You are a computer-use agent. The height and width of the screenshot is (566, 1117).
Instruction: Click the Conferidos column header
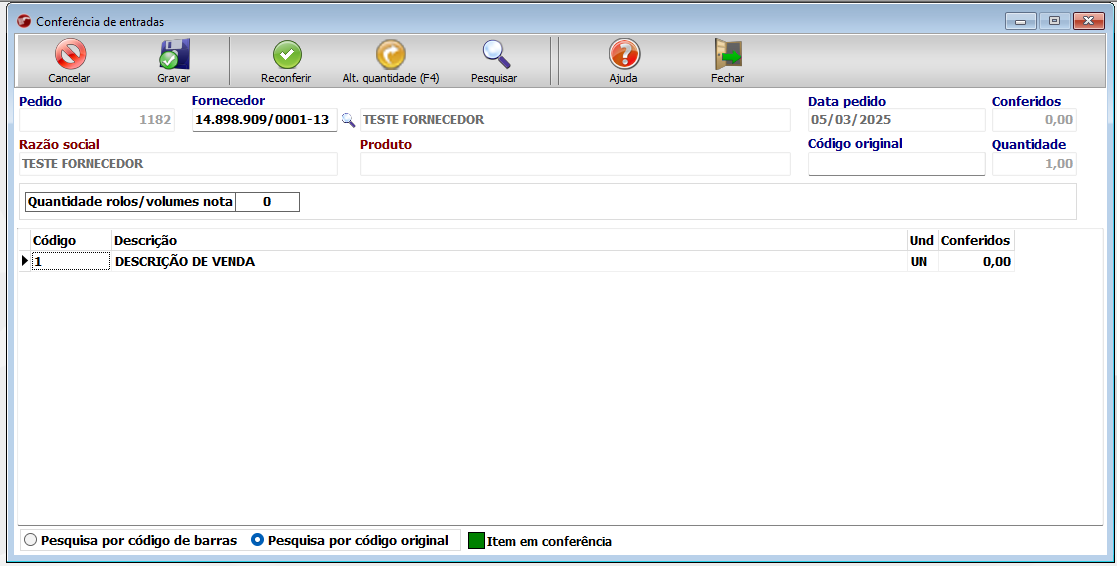pos(975,241)
